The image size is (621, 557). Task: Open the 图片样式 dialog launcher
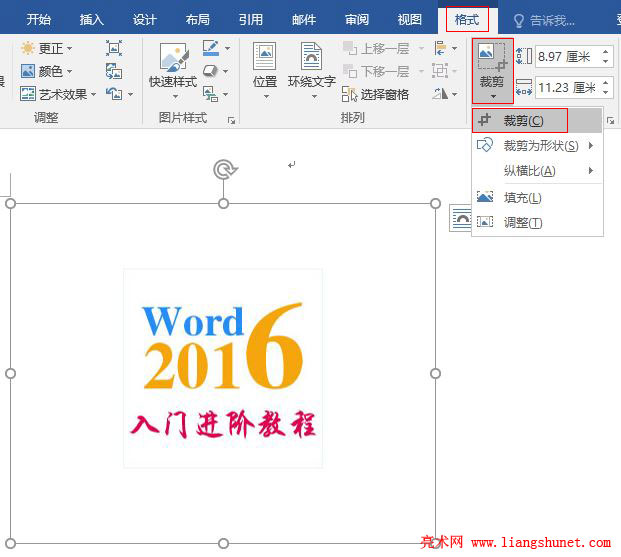tap(232, 120)
